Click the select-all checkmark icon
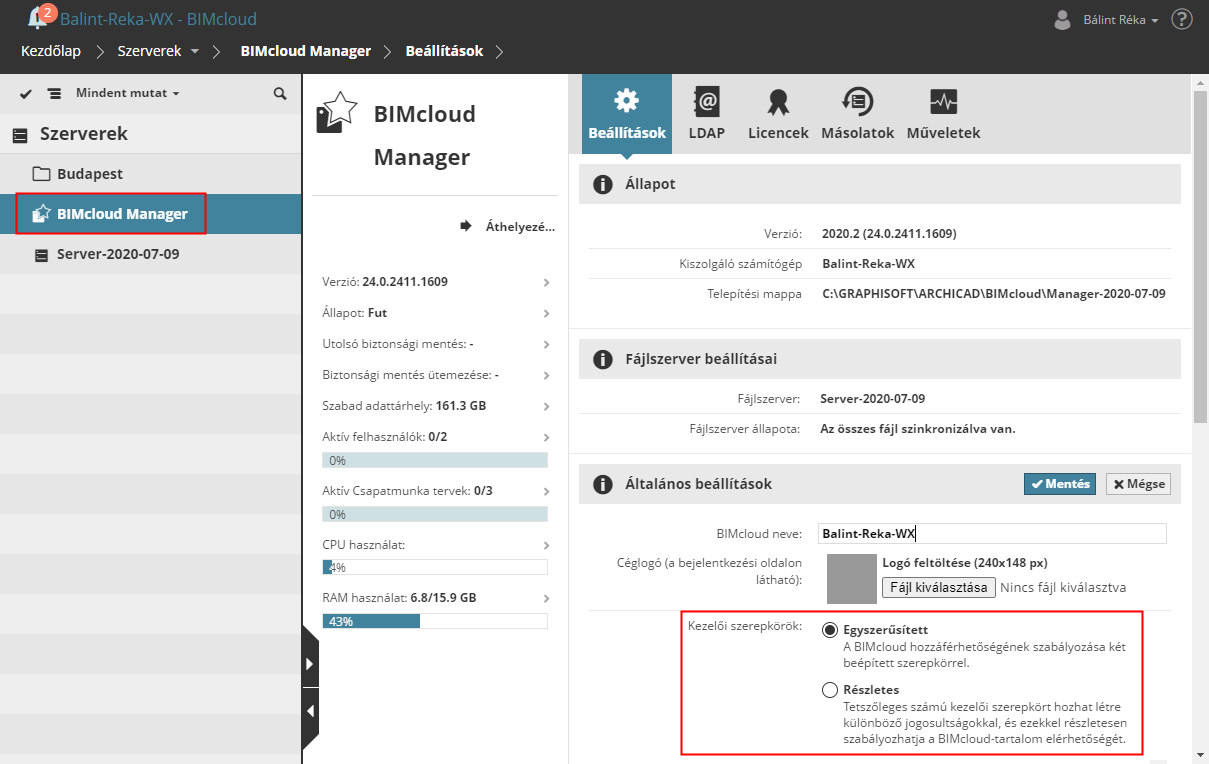1209x764 pixels. click(x=26, y=93)
